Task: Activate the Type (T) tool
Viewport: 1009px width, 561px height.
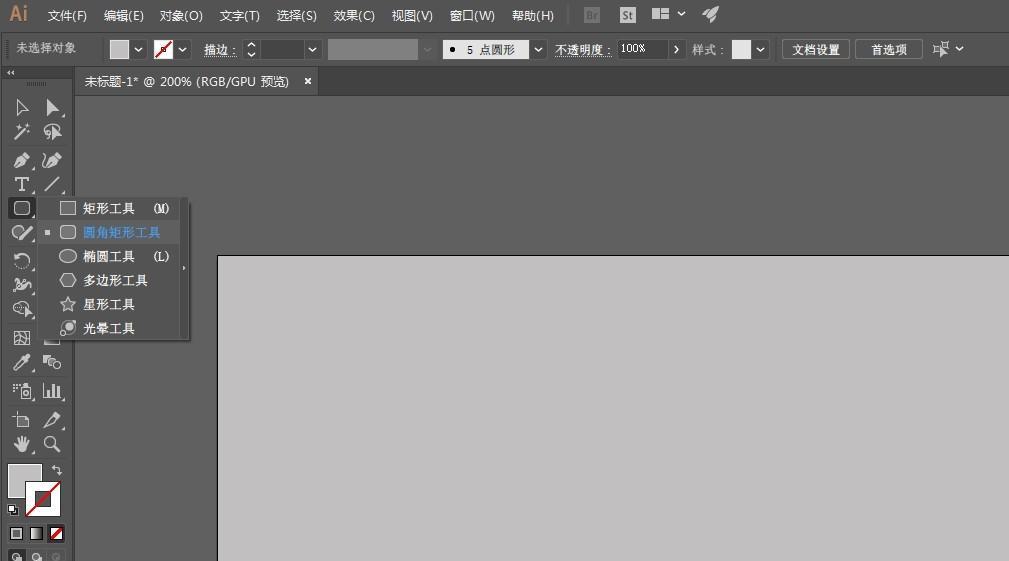Action: pyautogui.click(x=22, y=185)
